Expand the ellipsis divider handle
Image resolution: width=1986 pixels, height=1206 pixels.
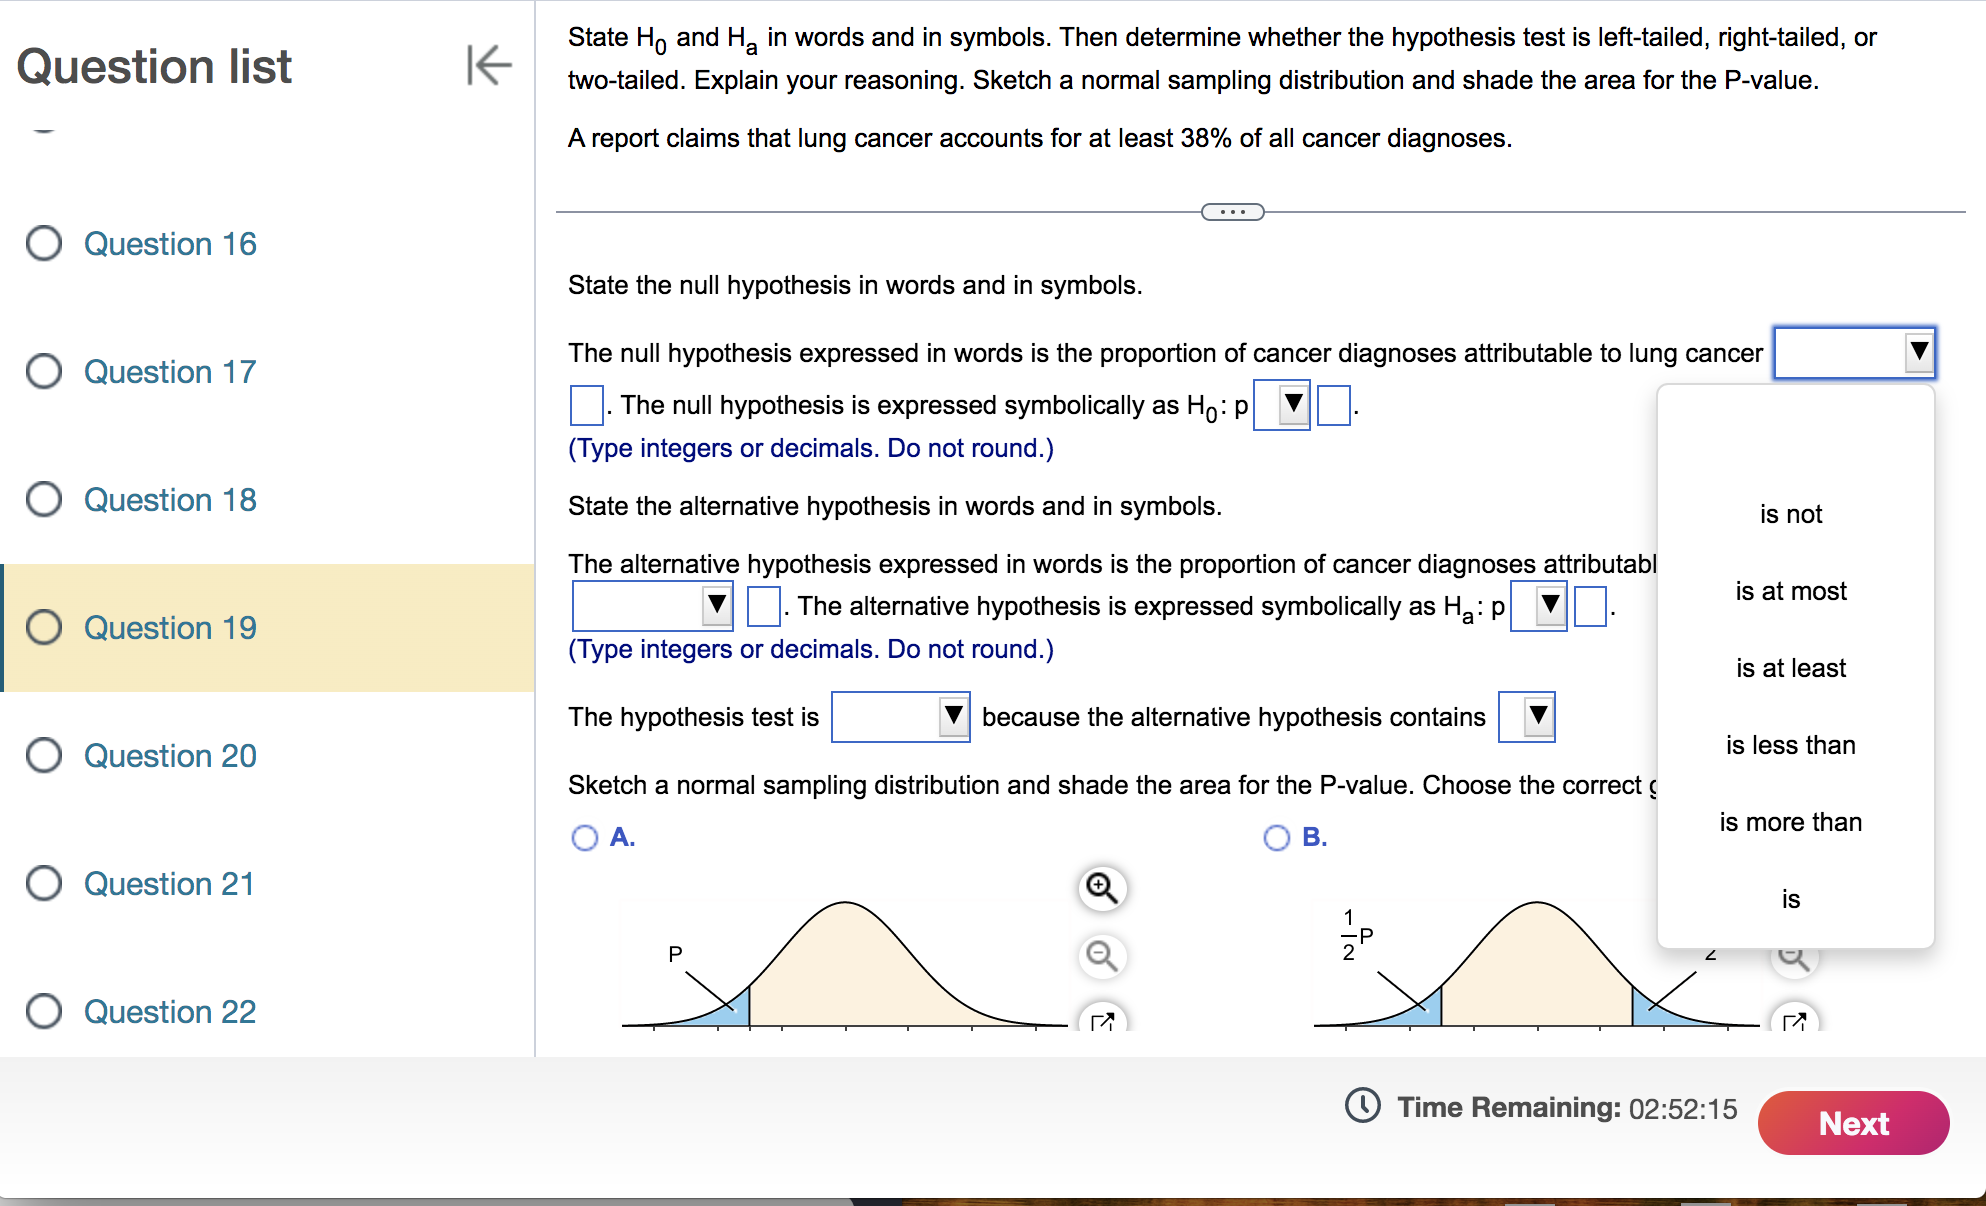[1232, 212]
